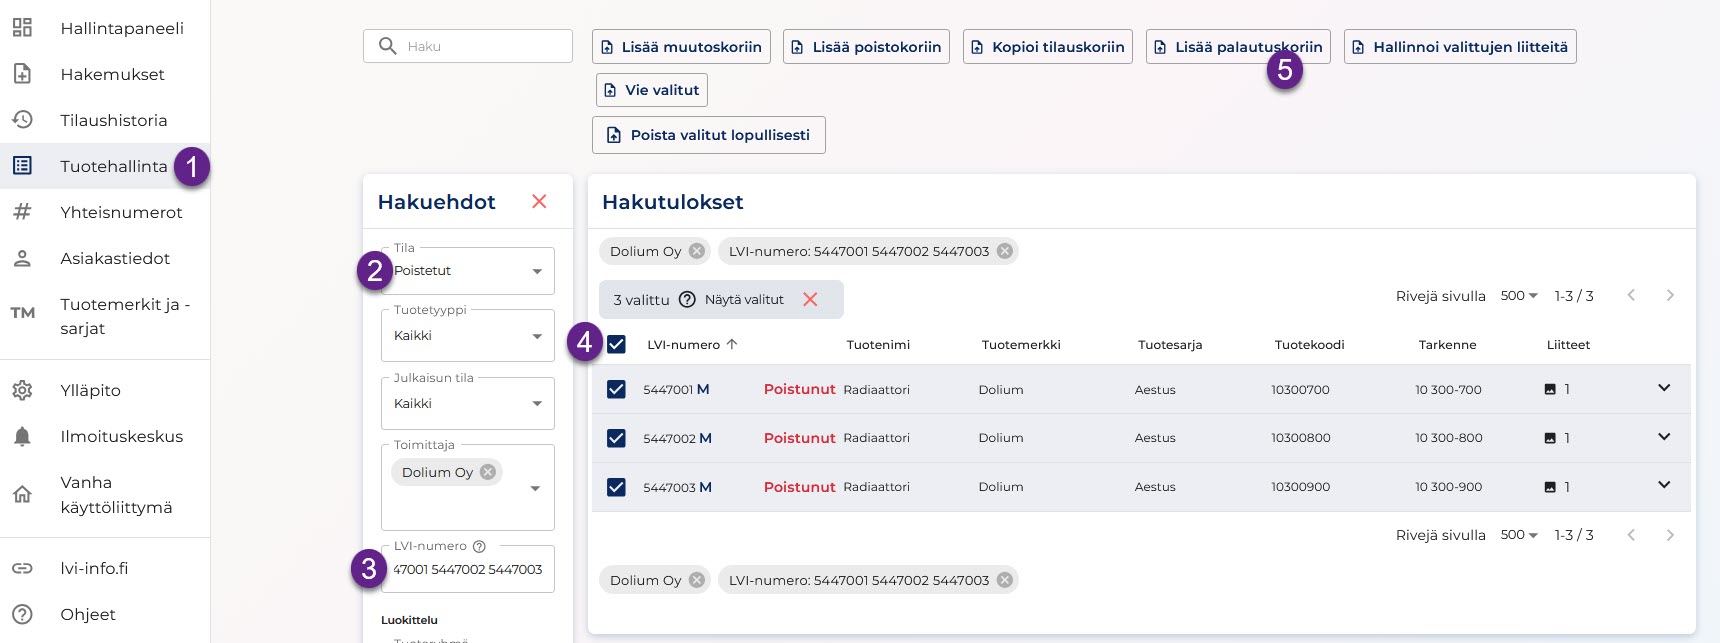Open top Rivejä sivulla 500 dropdown
The image size is (1720, 643).
tap(1519, 296)
